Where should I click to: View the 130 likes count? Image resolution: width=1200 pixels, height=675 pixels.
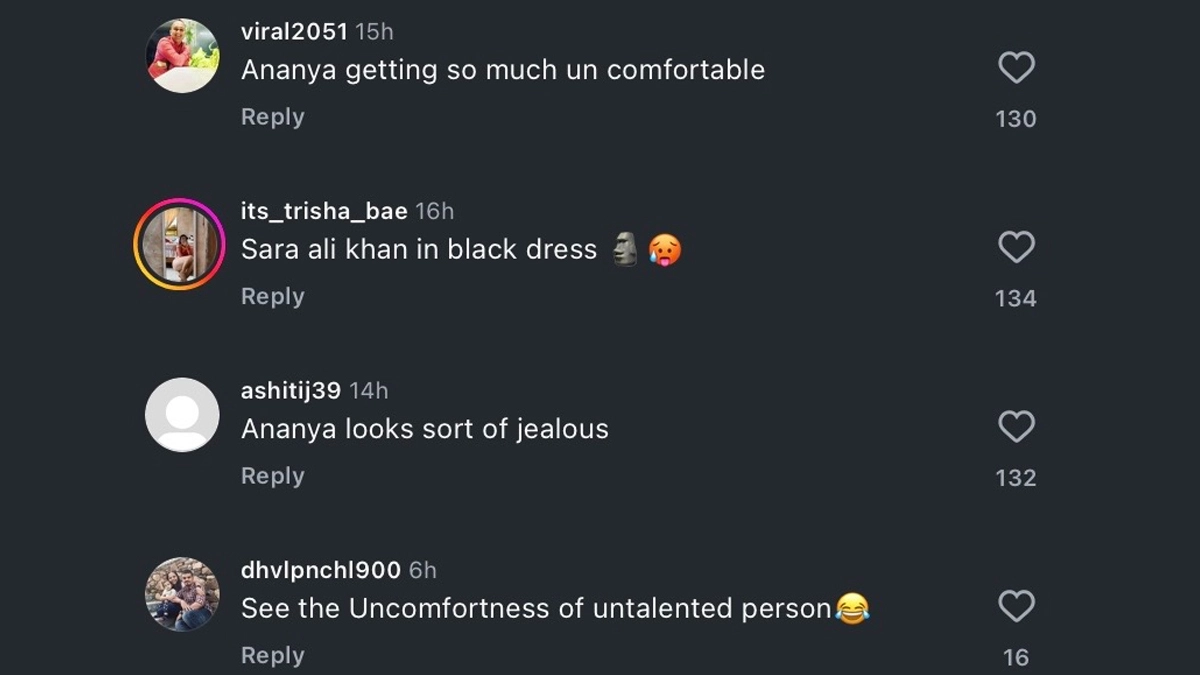[1016, 119]
